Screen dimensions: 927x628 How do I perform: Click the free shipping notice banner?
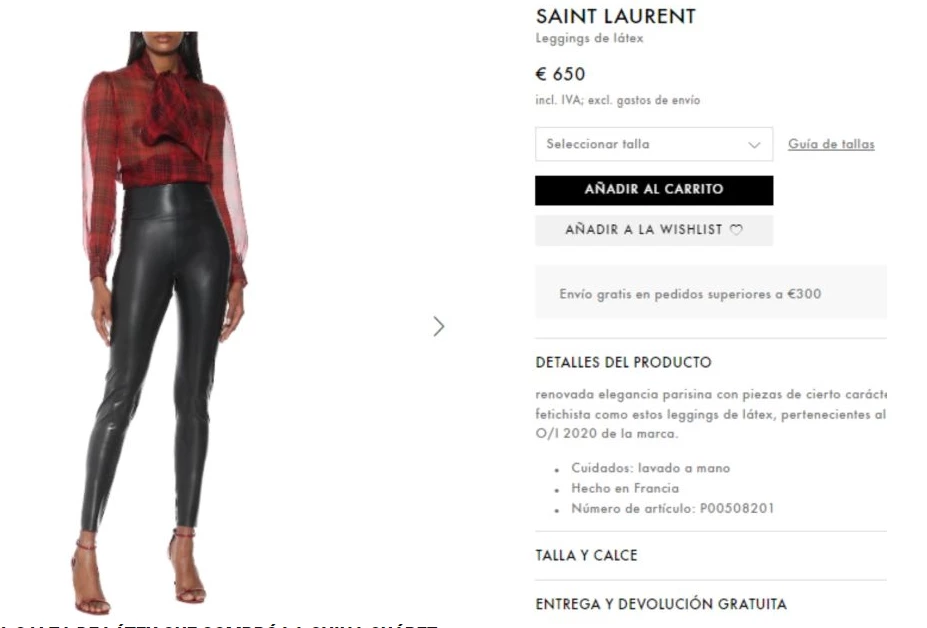pyautogui.click(x=711, y=293)
